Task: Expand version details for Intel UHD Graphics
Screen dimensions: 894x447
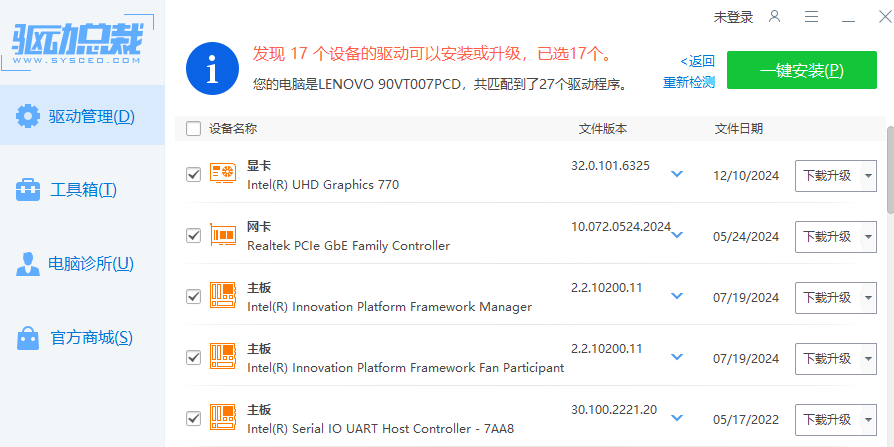Action: pos(677,174)
